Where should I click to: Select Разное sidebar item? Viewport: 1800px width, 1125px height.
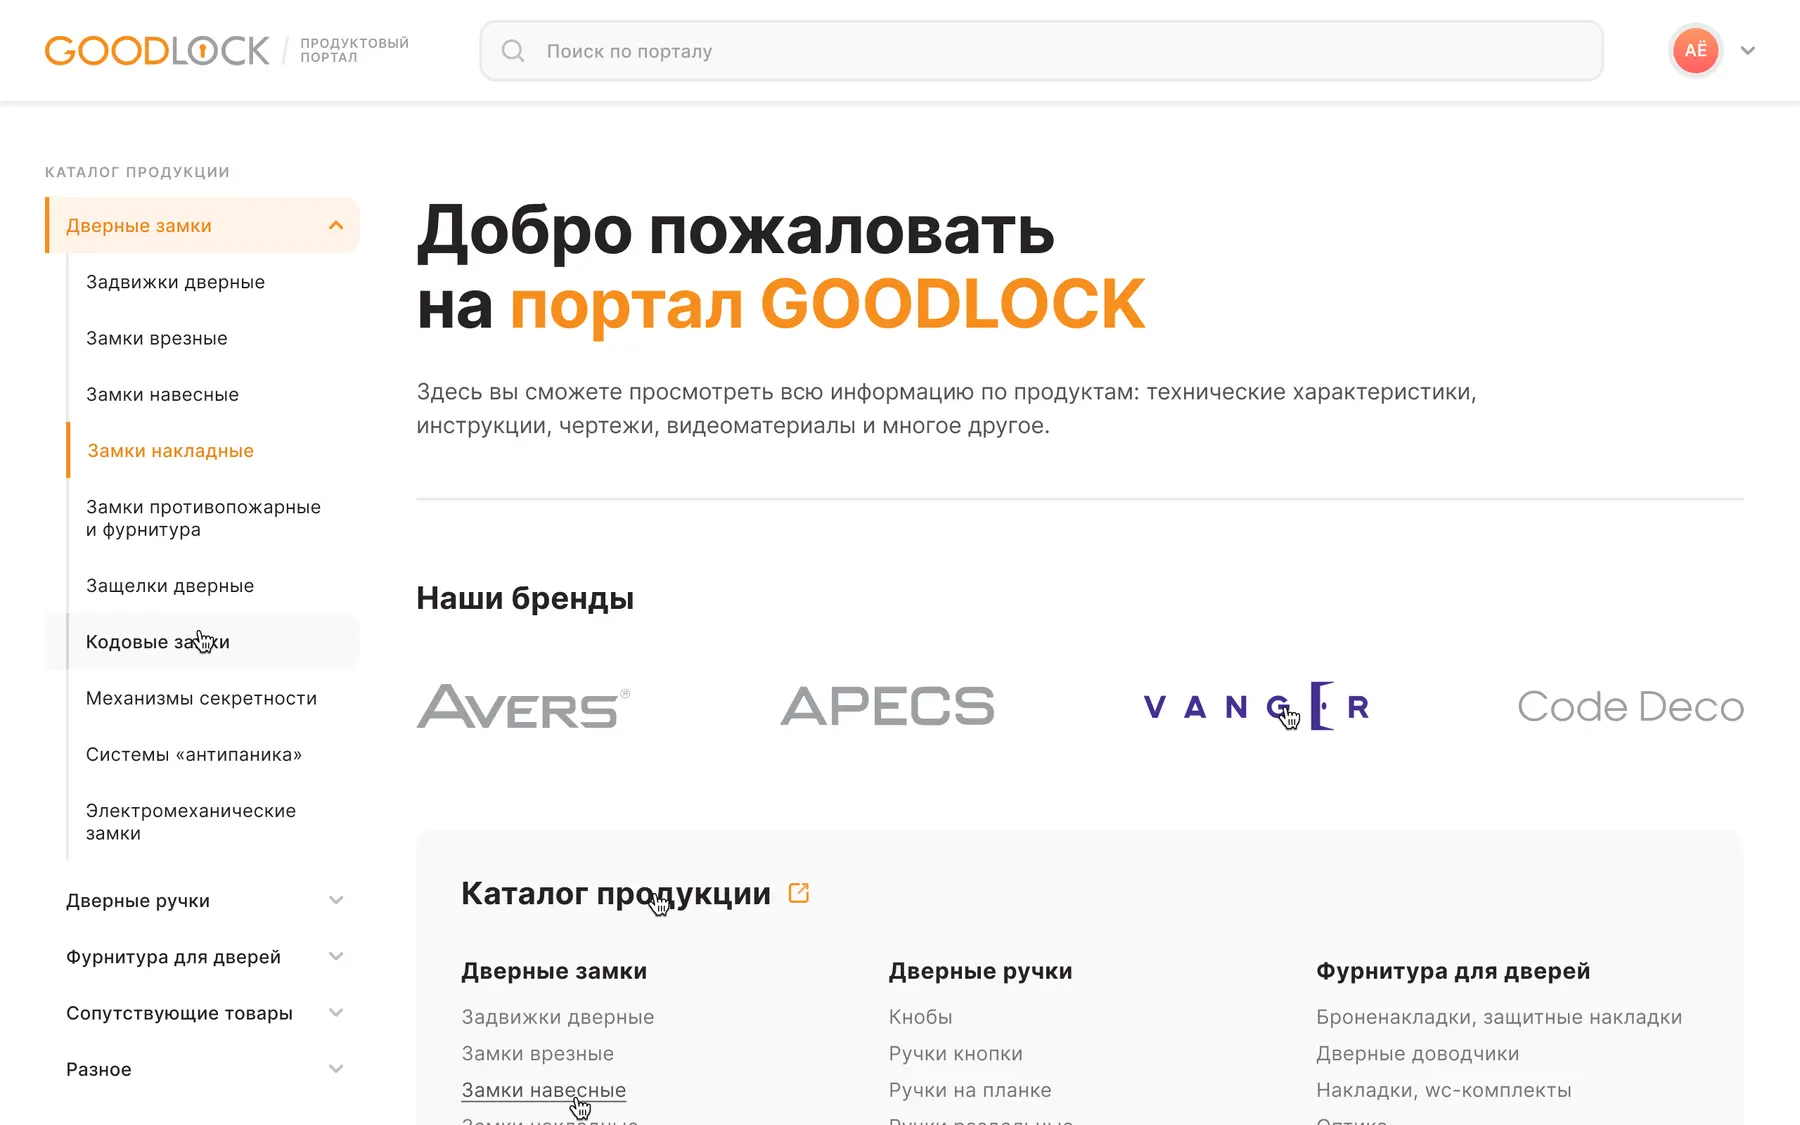coord(99,1069)
